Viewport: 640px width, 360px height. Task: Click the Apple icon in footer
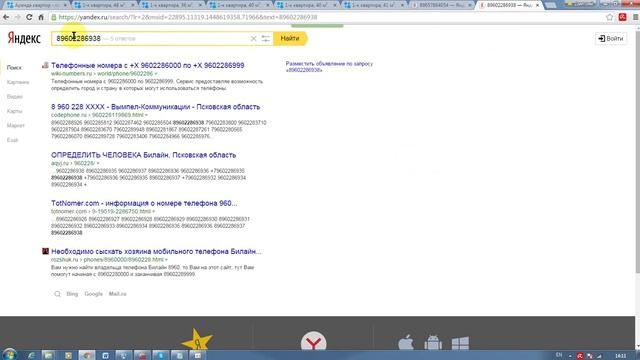406,342
